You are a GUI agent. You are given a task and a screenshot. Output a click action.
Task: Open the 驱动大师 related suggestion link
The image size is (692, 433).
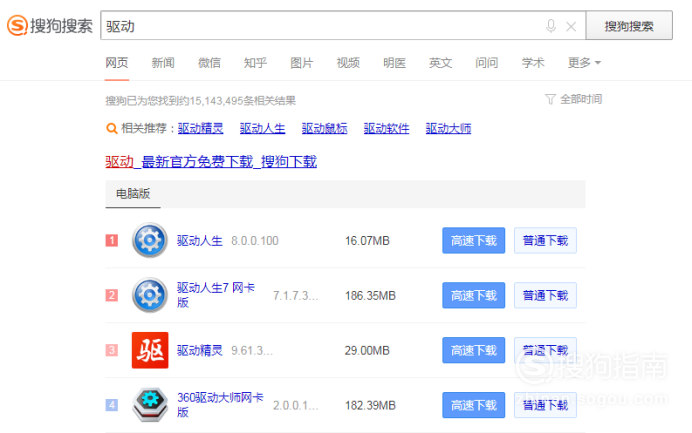point(448,128)
